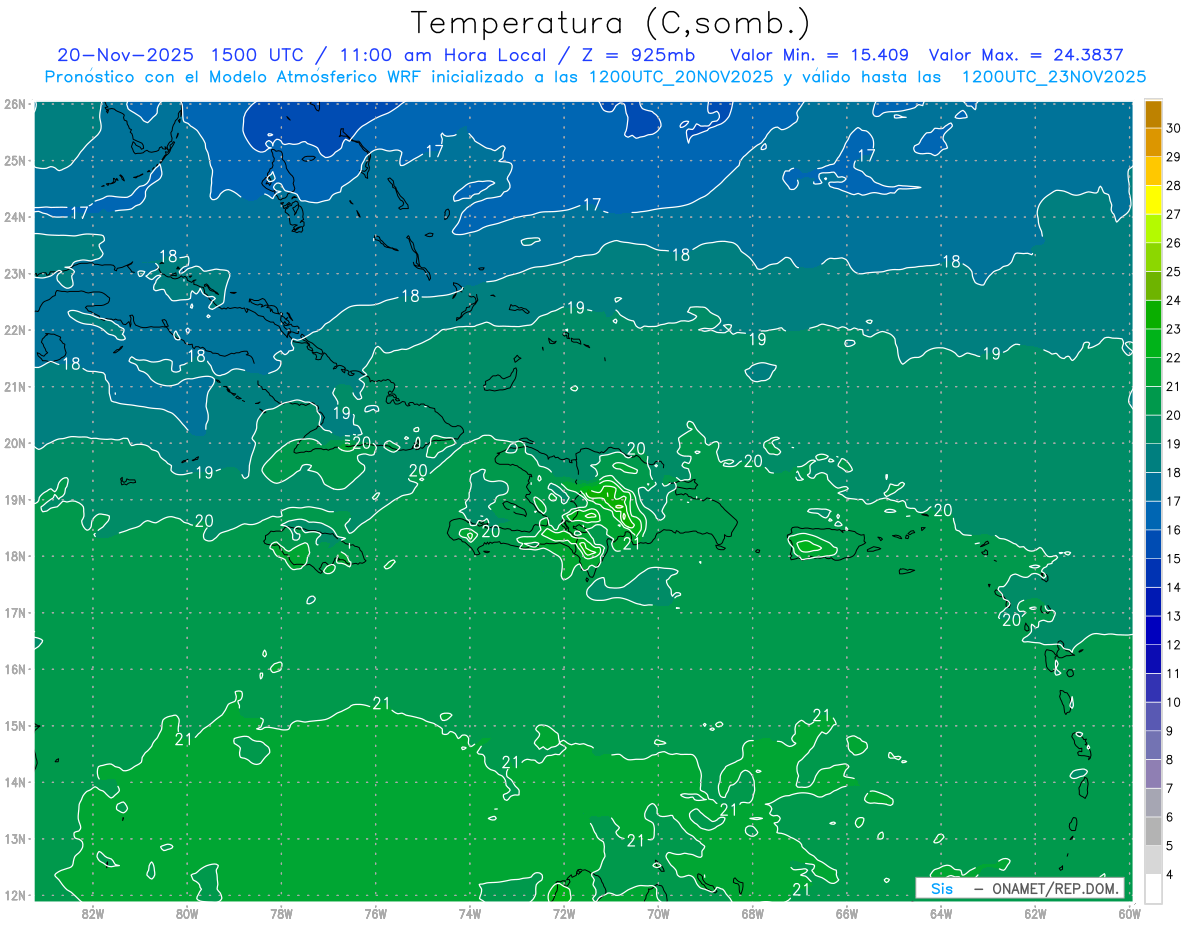Click the gray swatch between 5 and 6
The height and width of the screenshot is (927, 1200).
click(x=1153, y=831)
